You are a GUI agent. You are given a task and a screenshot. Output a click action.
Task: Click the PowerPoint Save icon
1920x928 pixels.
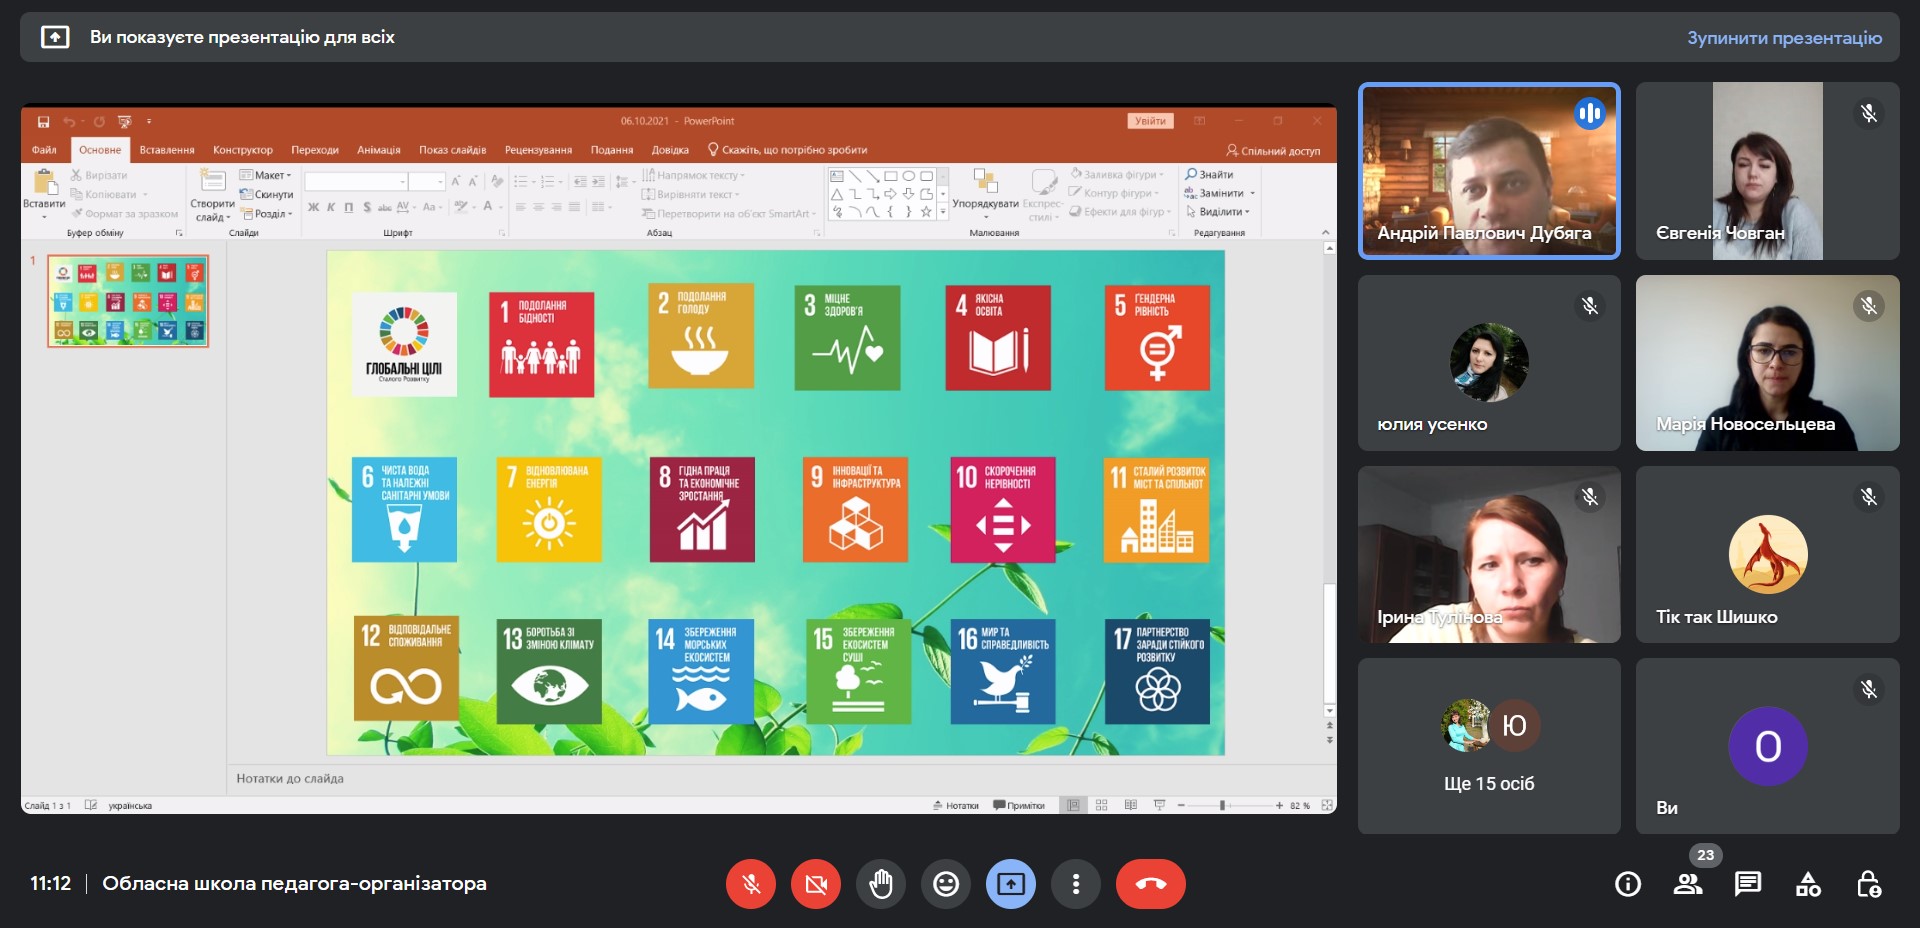pyautogui.click(x=44, y=121)
